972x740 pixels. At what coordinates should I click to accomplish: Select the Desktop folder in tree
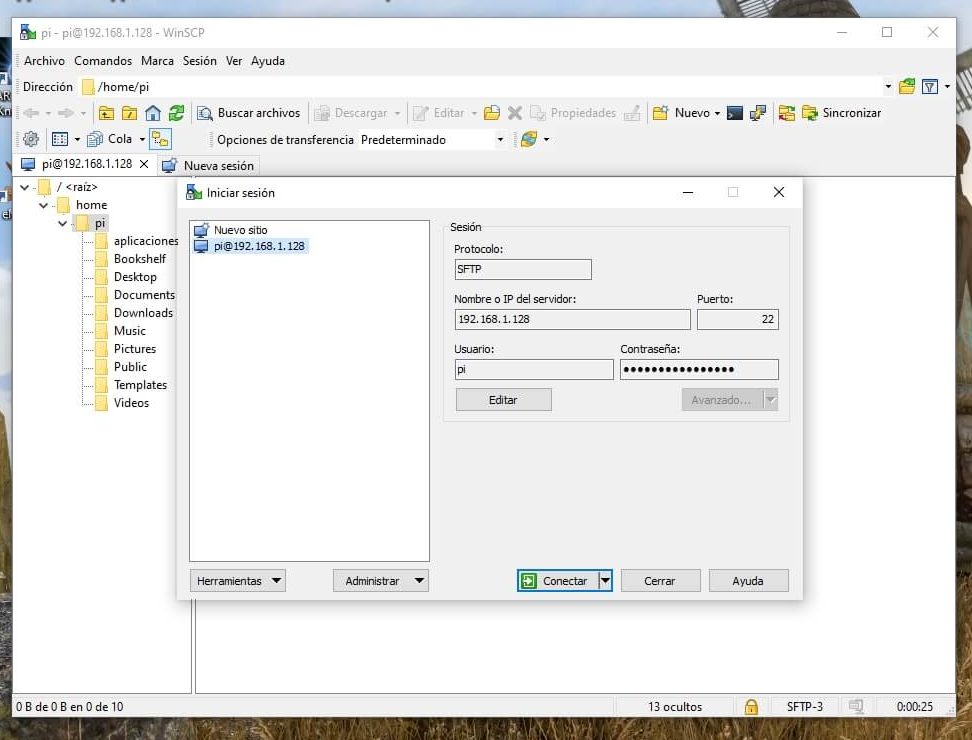click(x=135, y=277)
